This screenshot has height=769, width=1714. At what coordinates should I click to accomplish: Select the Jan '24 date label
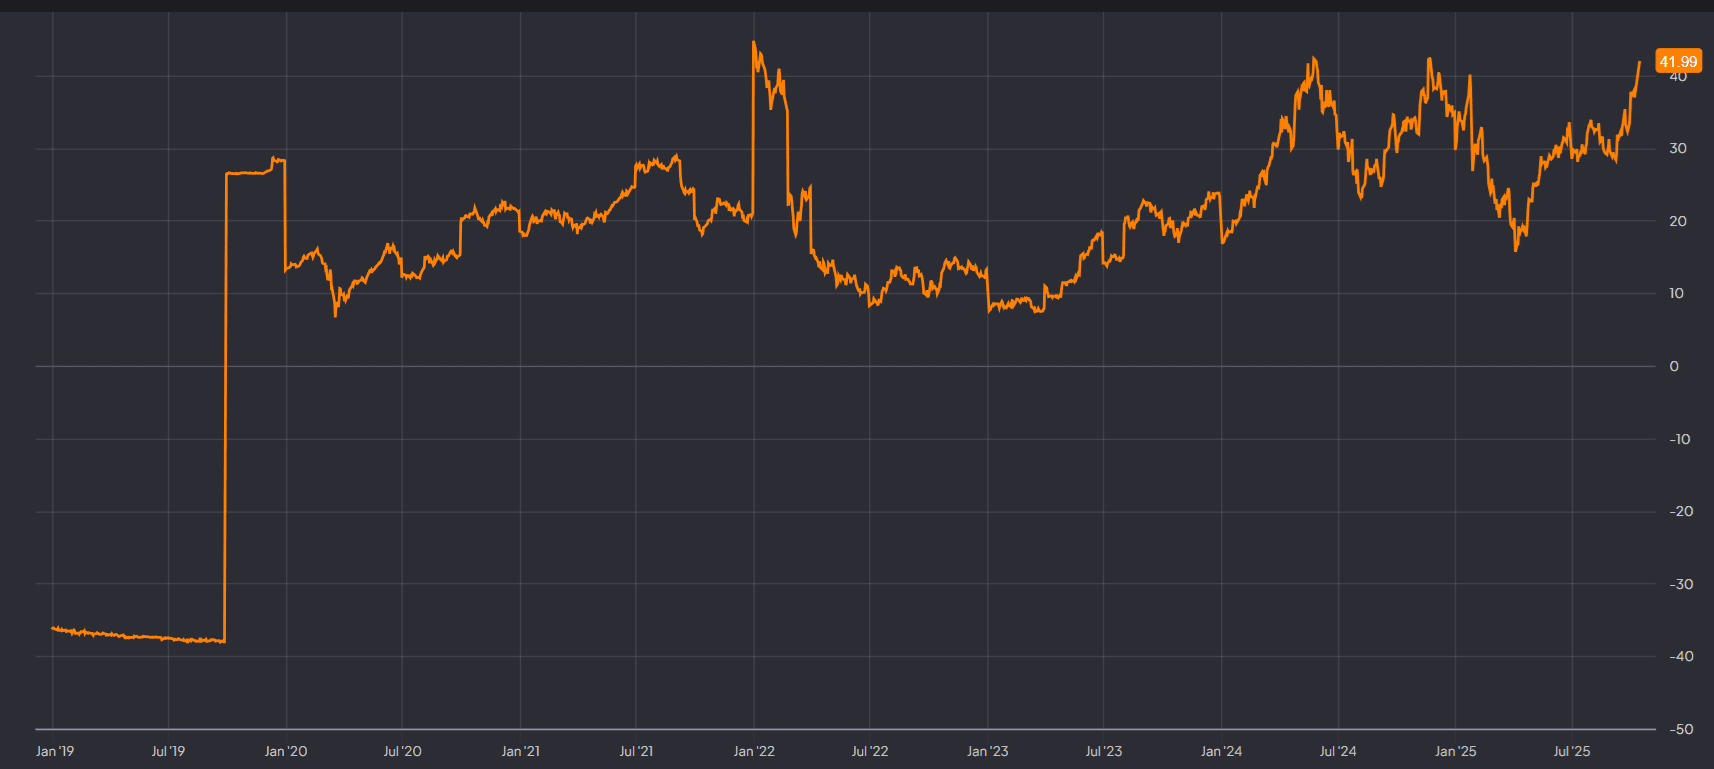pyautogui.click(x=1221, y=751)
